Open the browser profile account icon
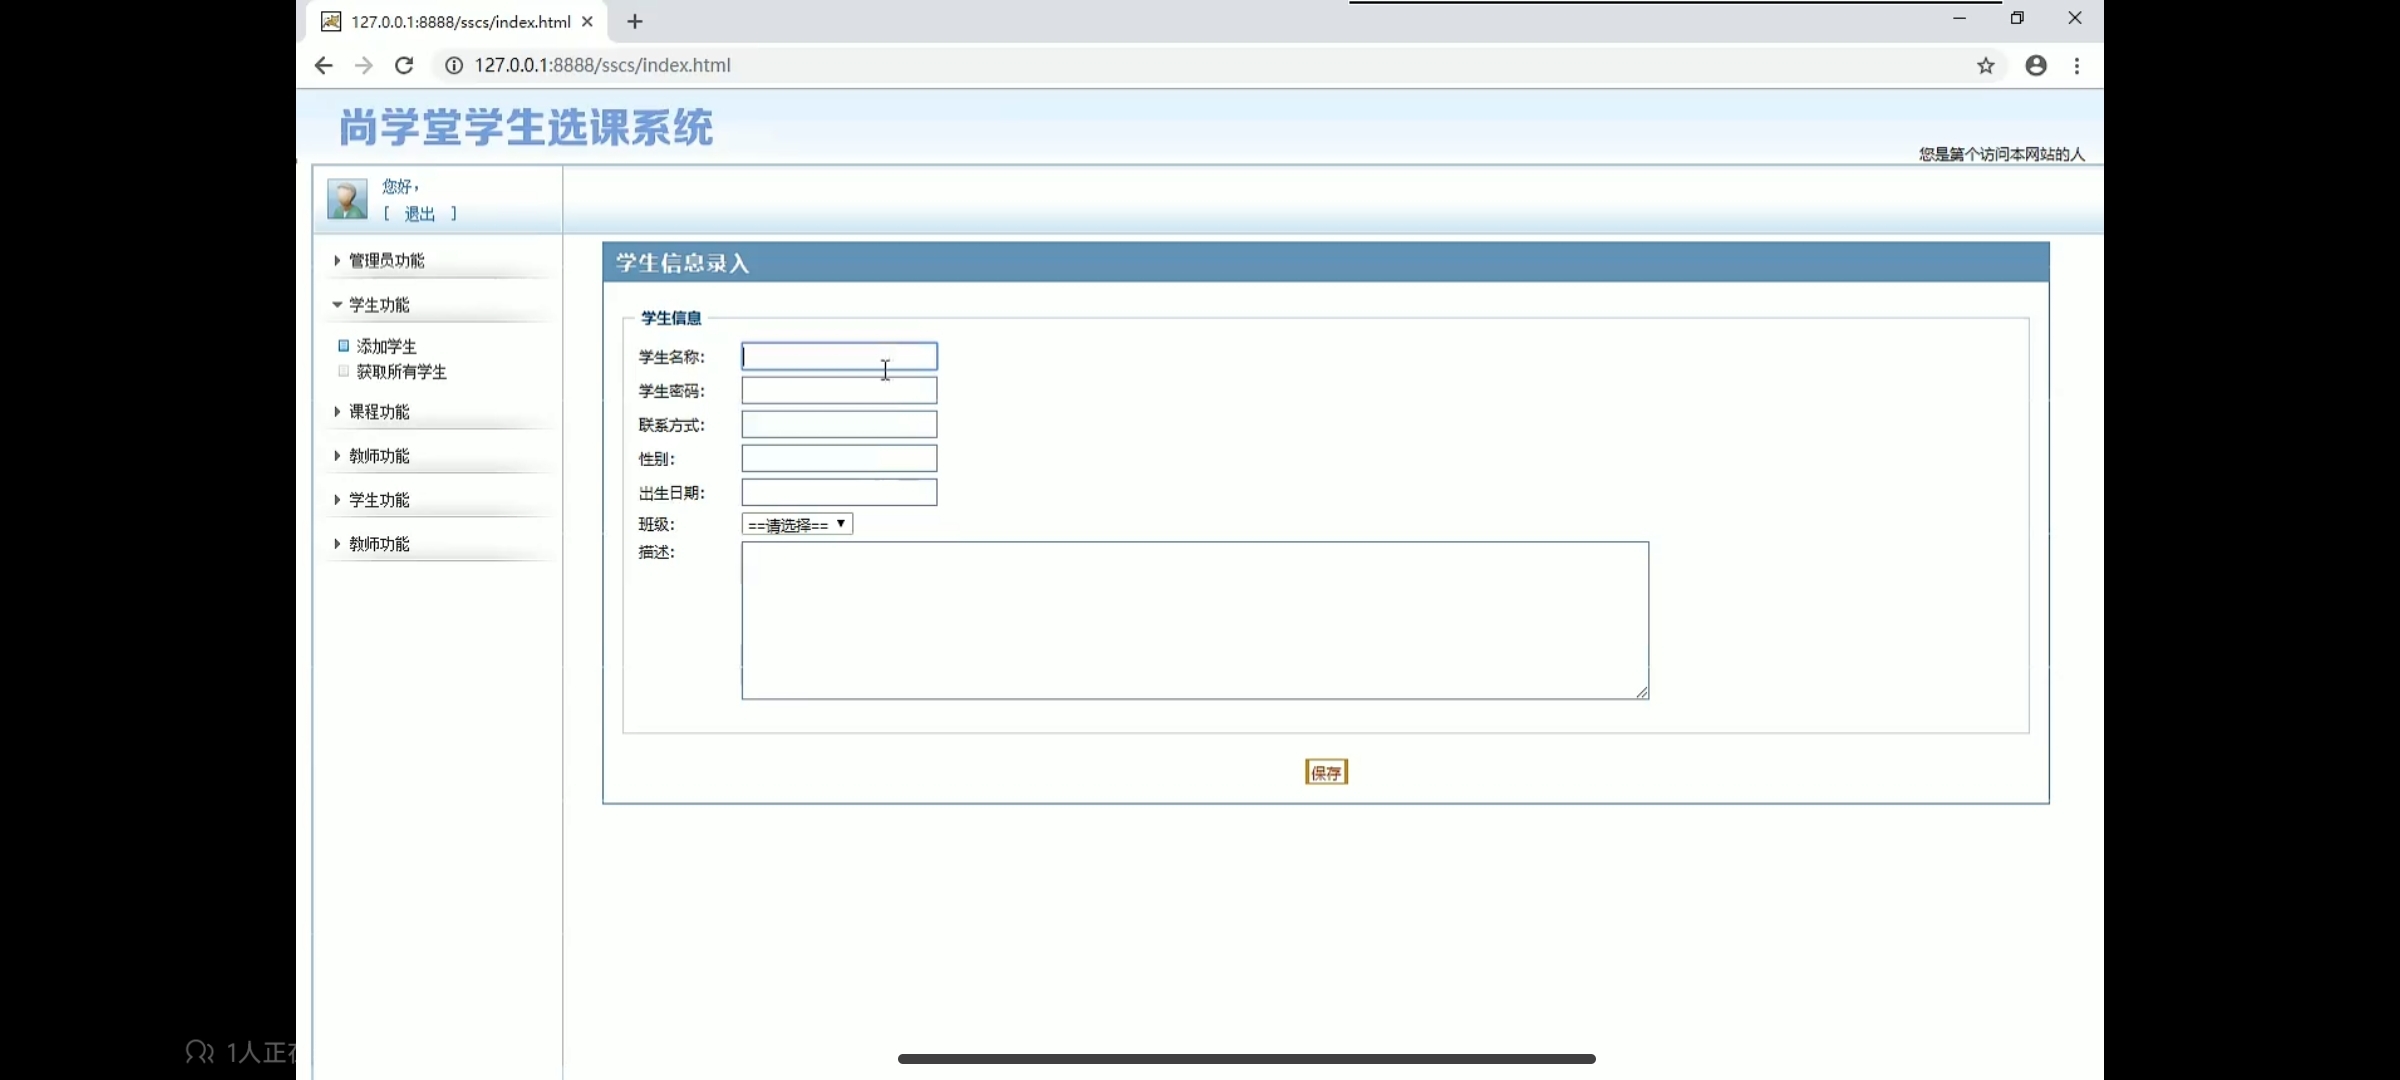Viewport: 2400px width, 1080px height. (x=2036, y=65)
